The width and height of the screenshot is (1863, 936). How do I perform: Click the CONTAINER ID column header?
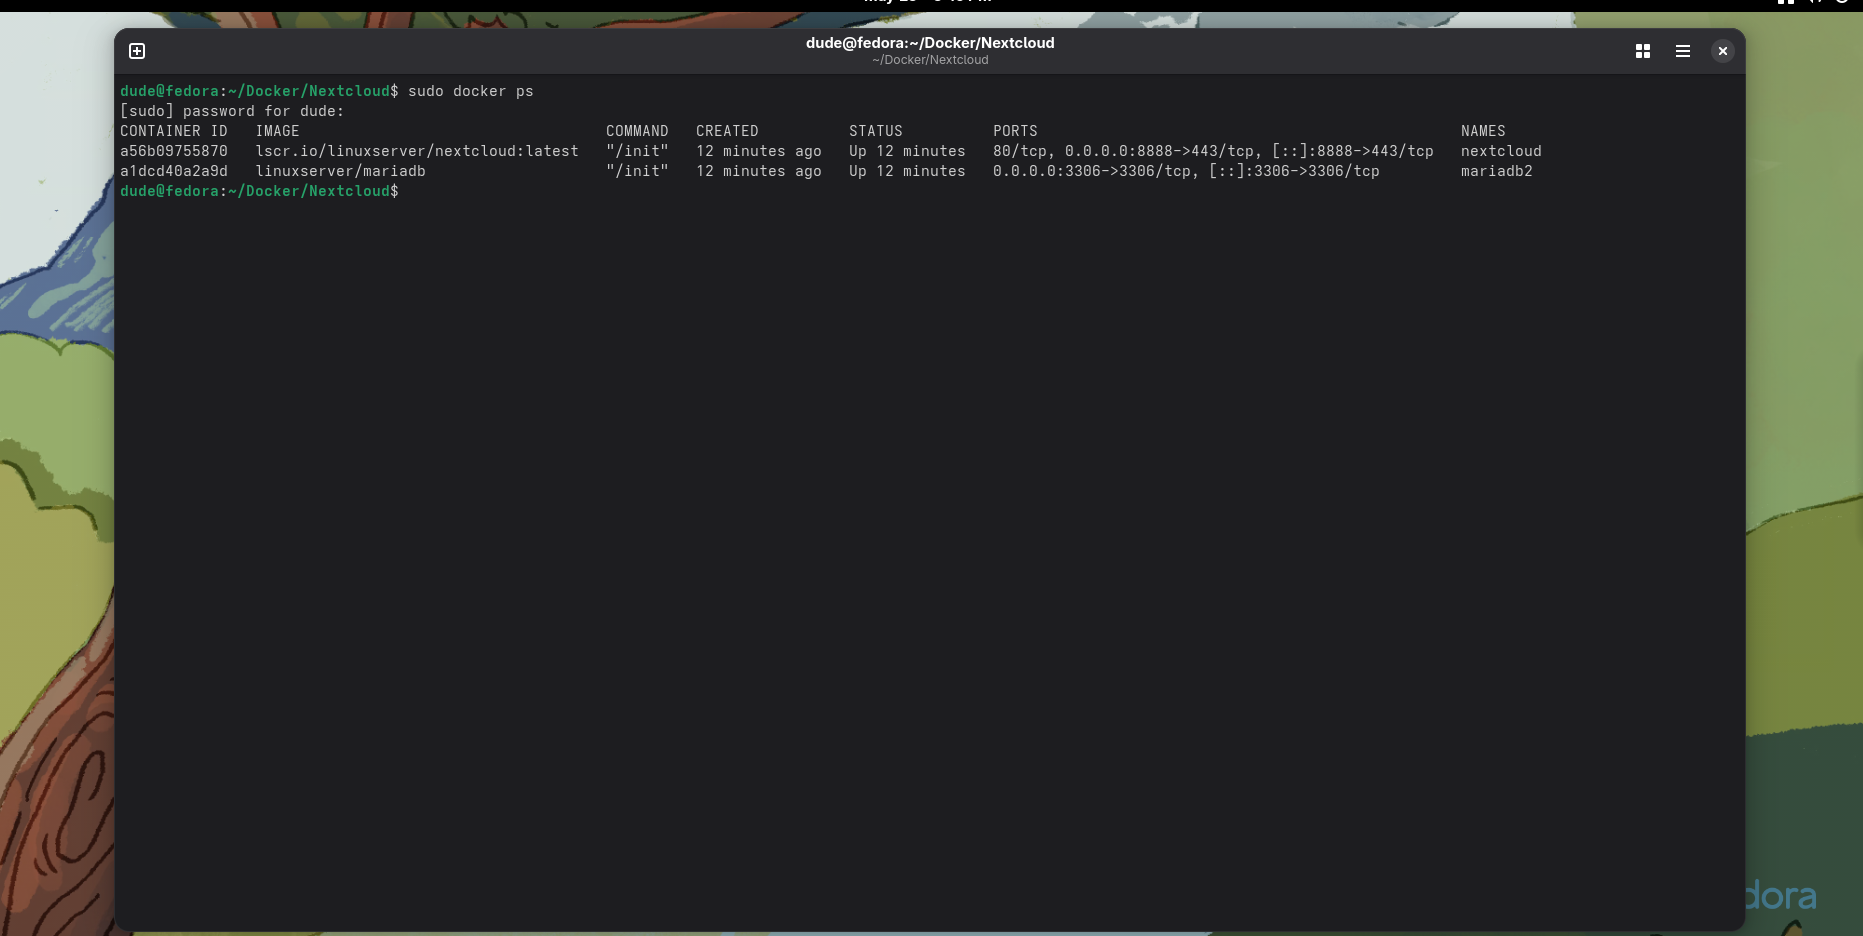(x=174, y=131)
